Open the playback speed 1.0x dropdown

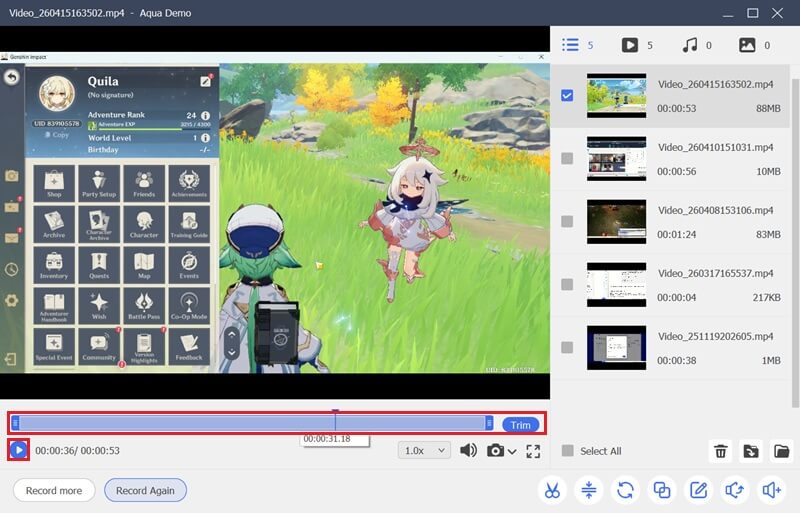424,451
